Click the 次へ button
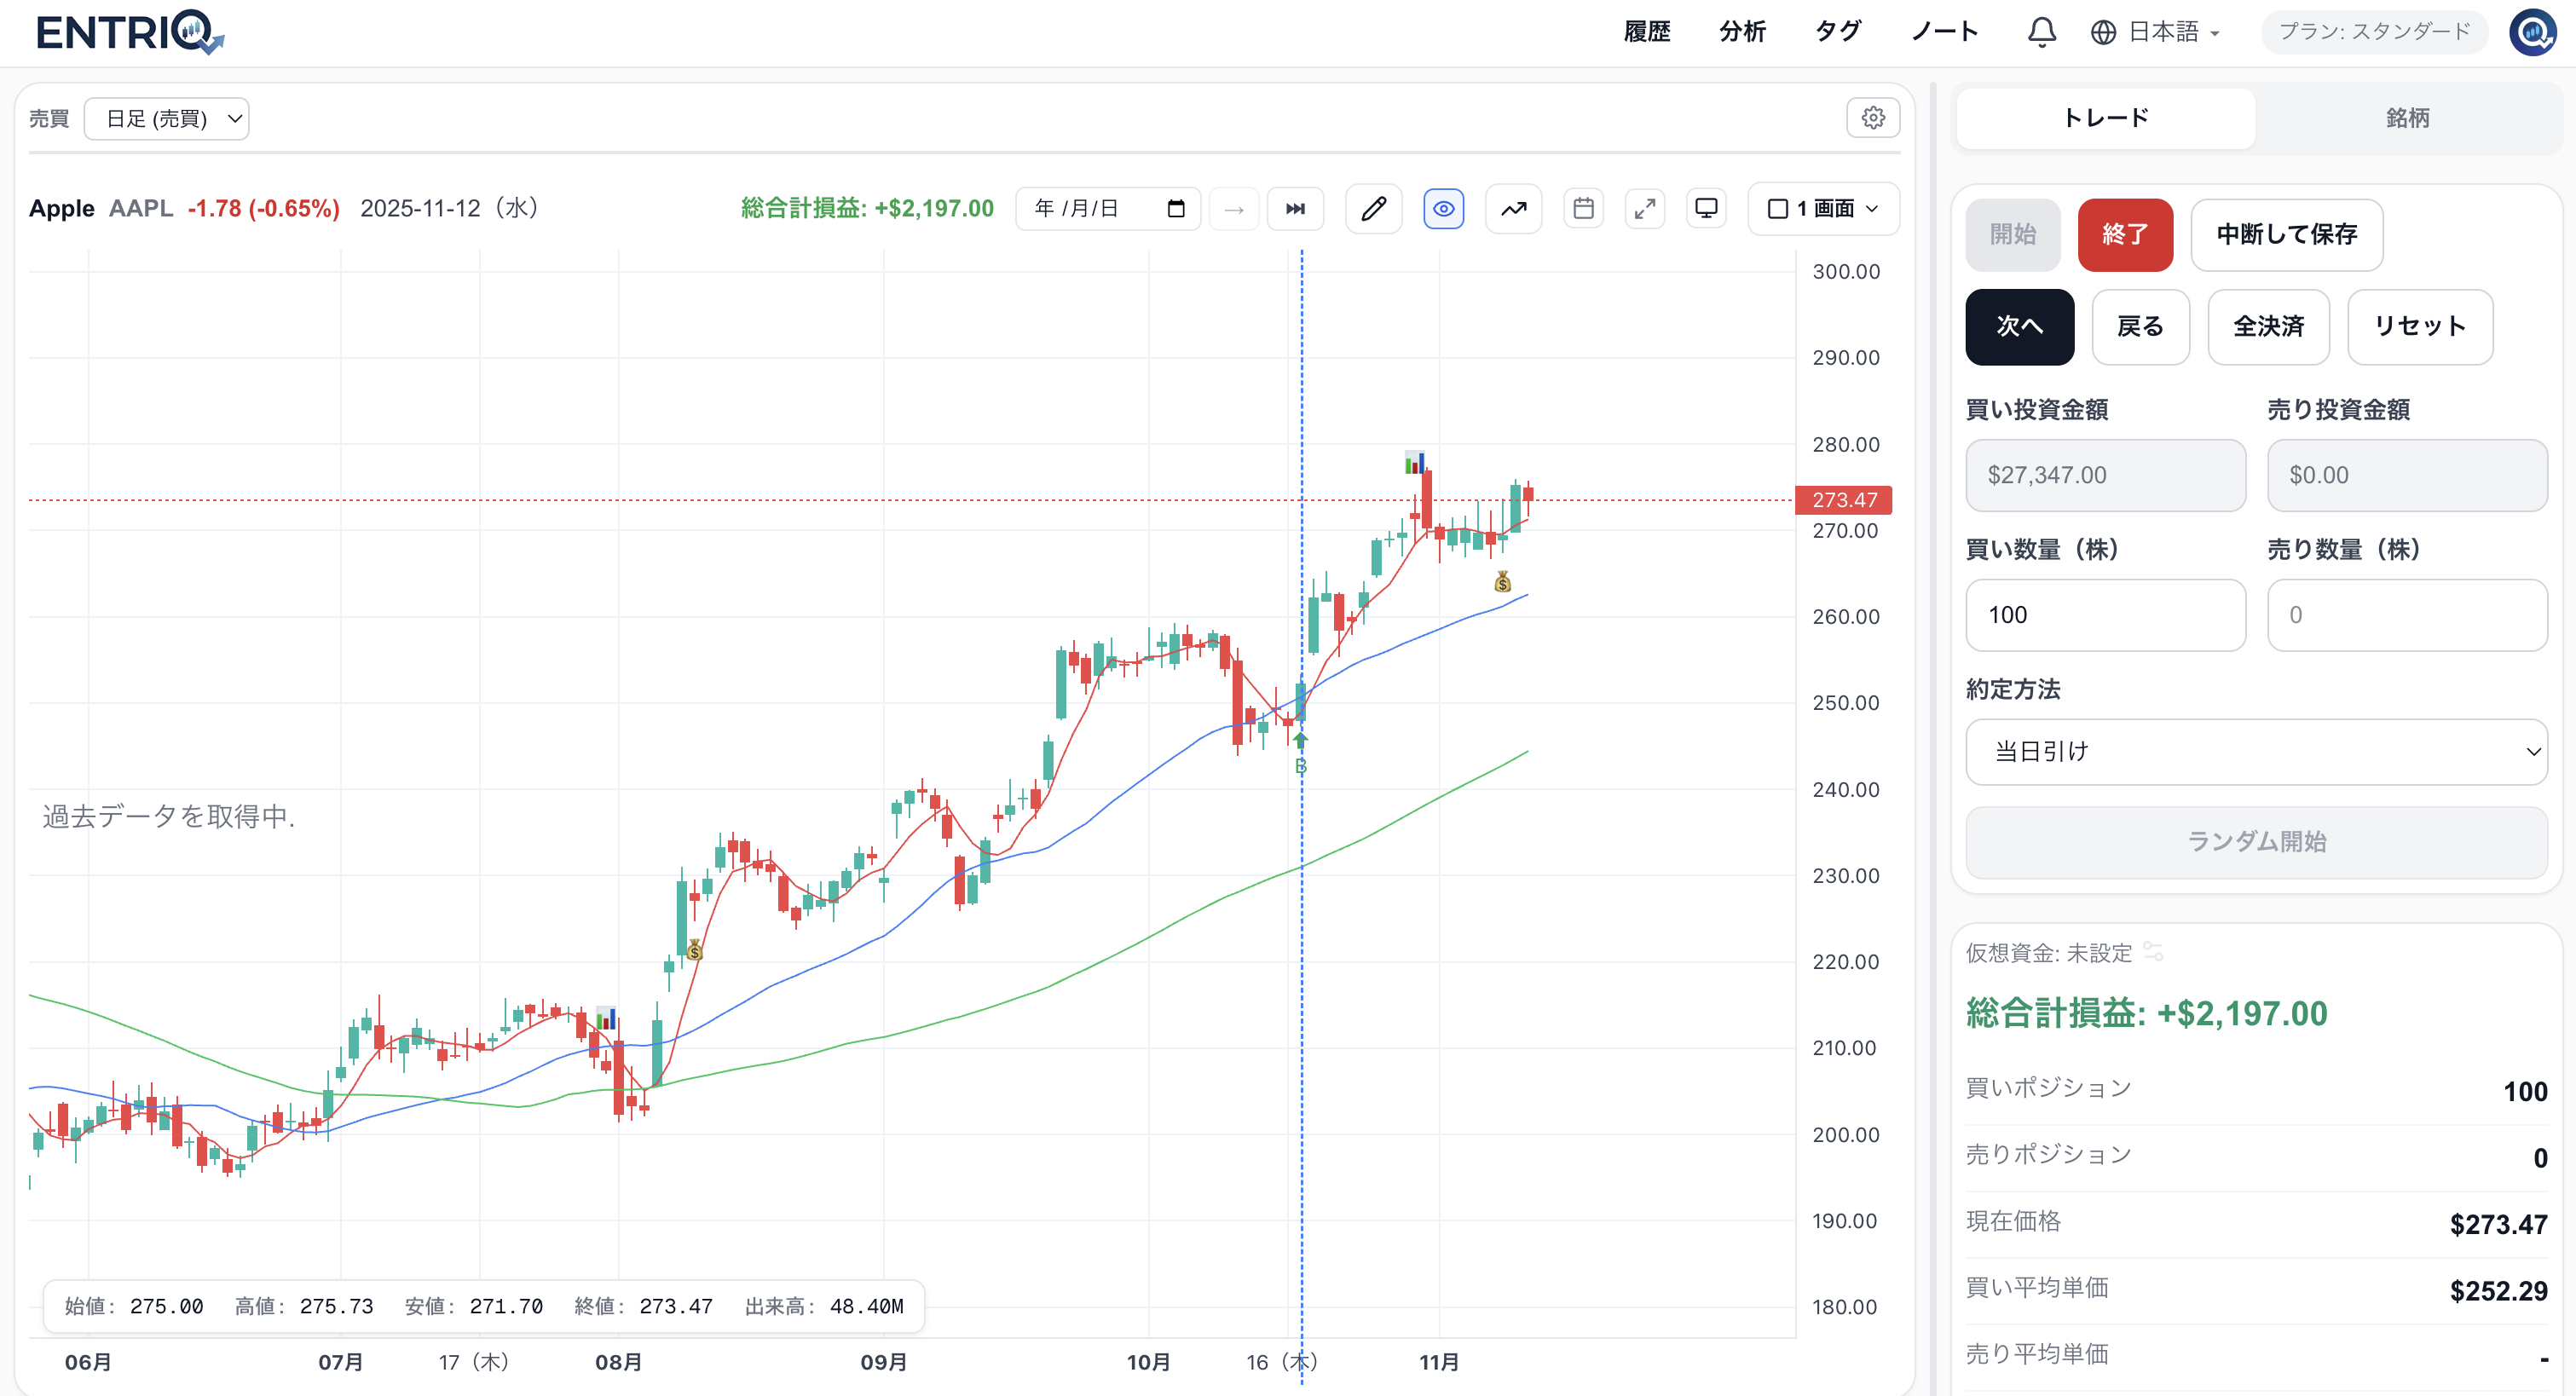Screen dimensions: 2576x1396 coord(2019,327)
